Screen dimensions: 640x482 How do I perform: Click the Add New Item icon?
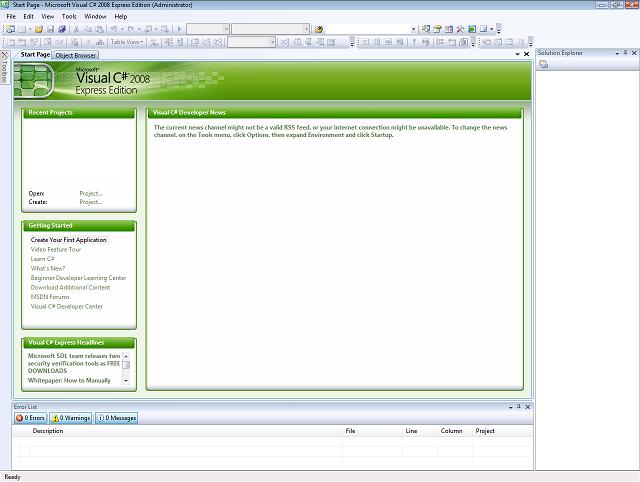coord(22,29)
